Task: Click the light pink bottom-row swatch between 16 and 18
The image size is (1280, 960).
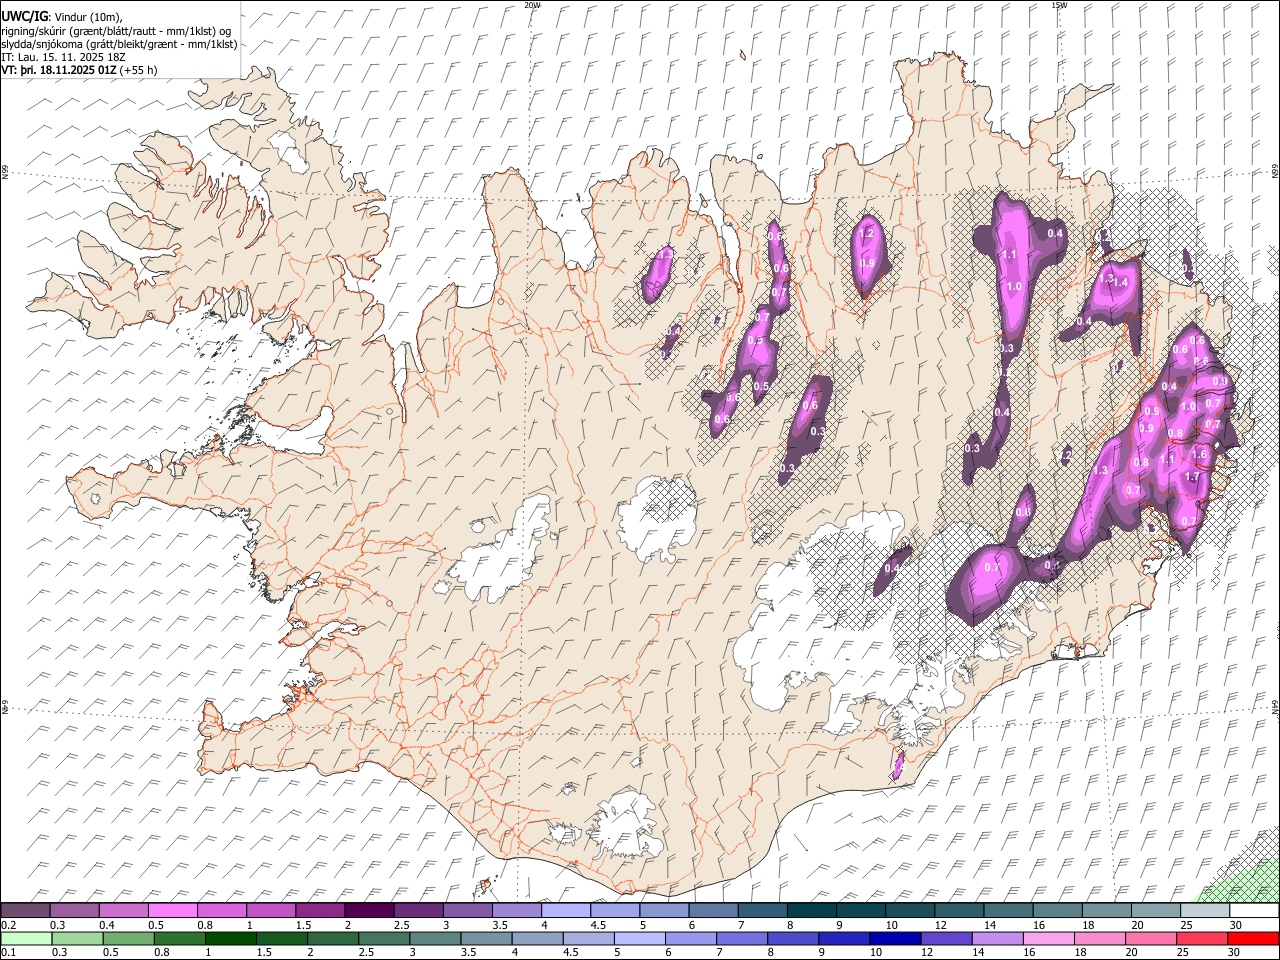Action: (1047, 938)
